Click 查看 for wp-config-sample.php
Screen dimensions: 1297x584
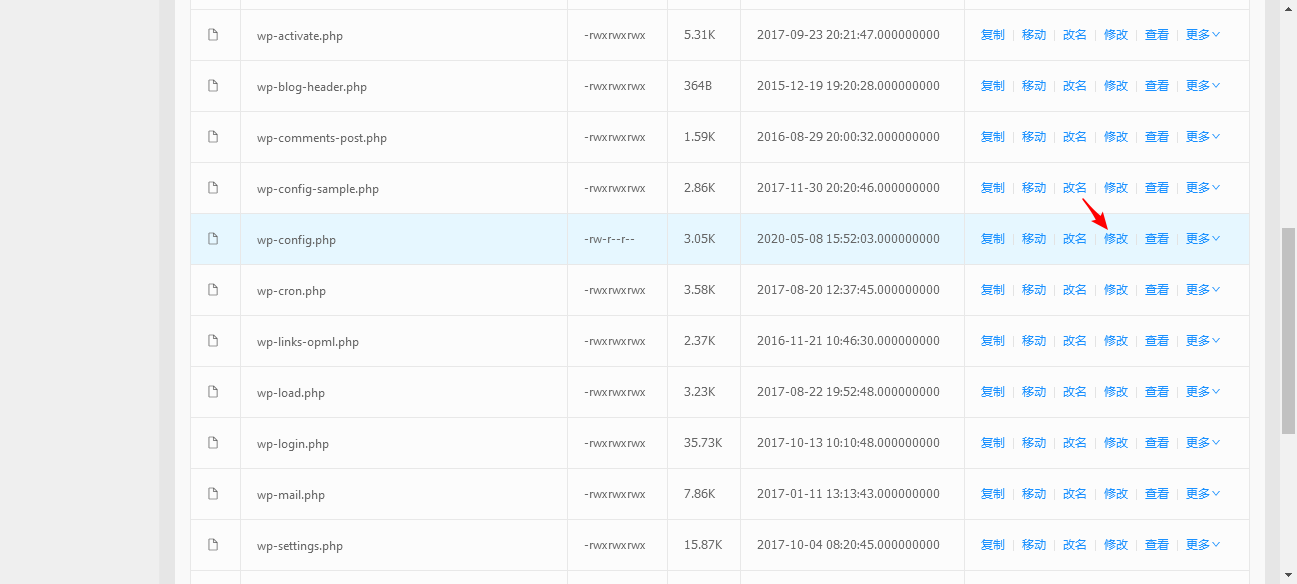click(x=1157, y=188)
